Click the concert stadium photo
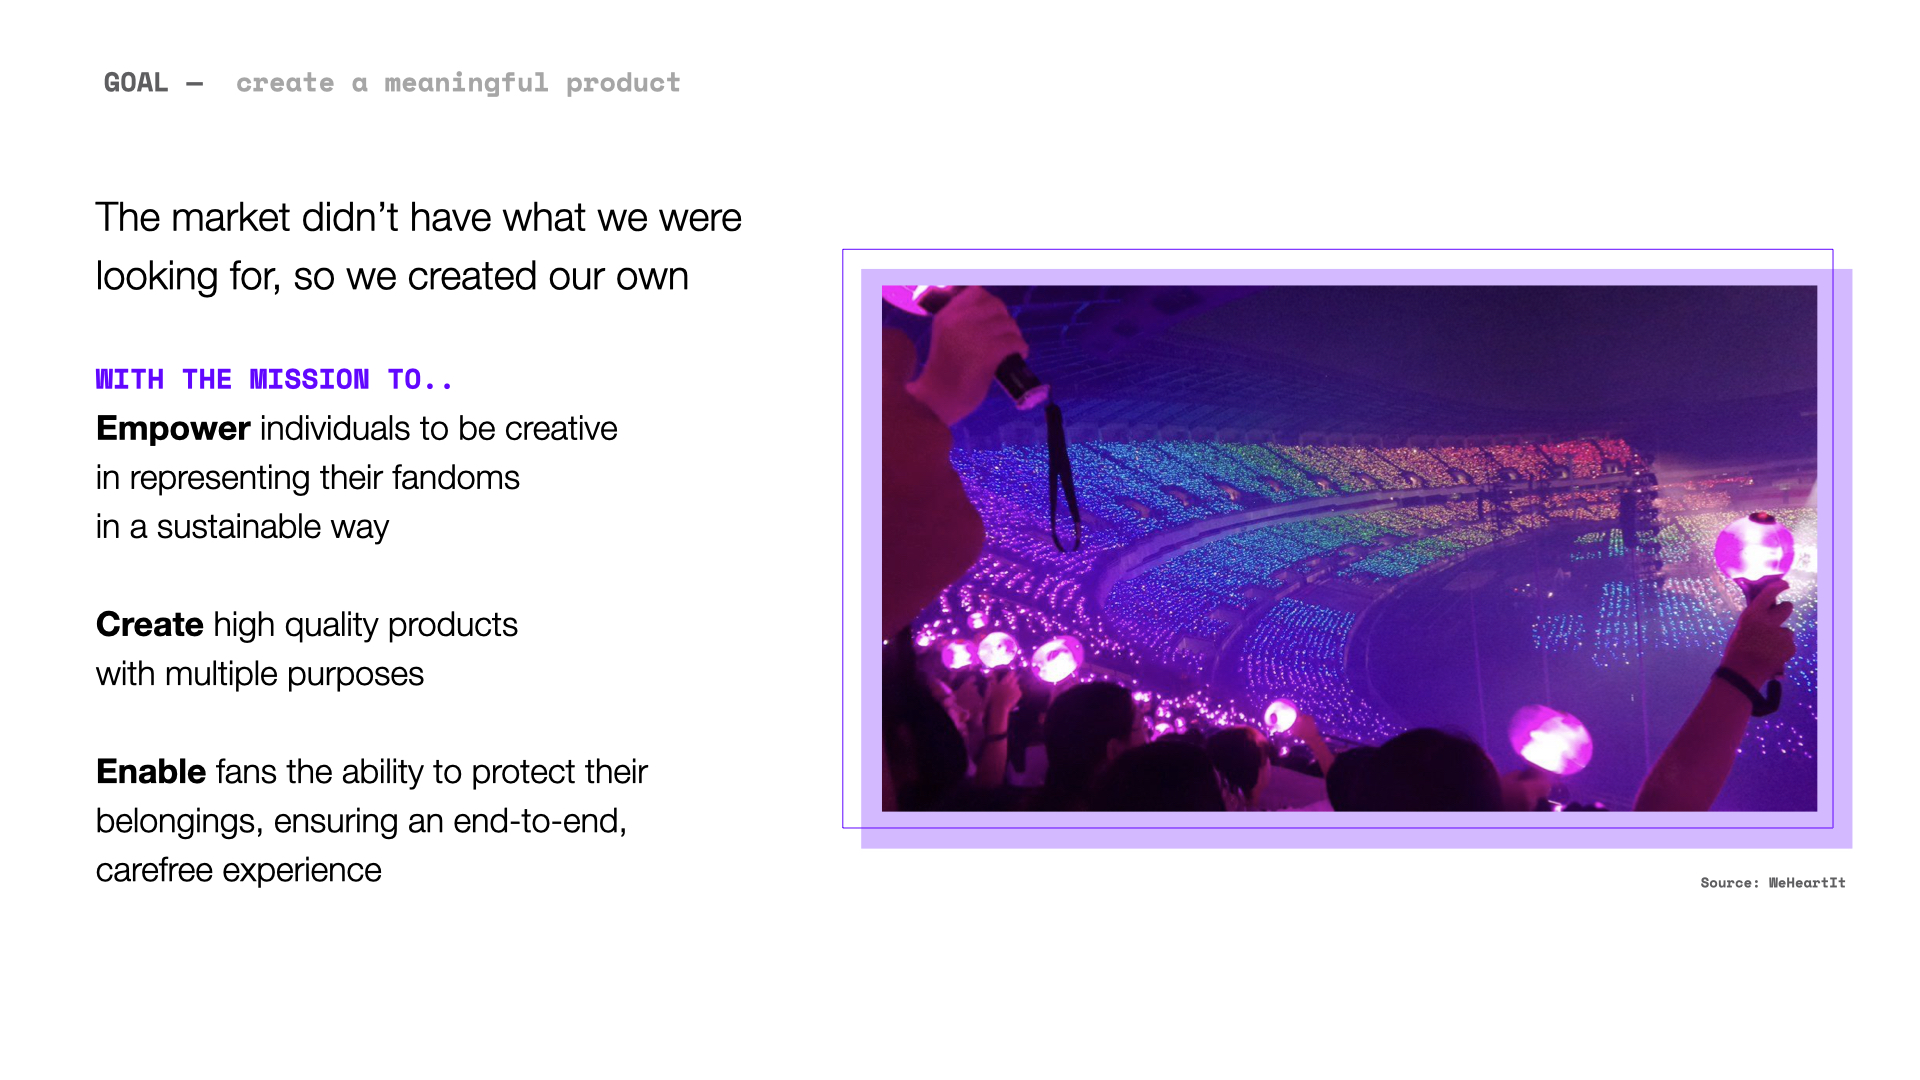The width and height of the screenshot is (1920, 1080). pos(1349,548)
